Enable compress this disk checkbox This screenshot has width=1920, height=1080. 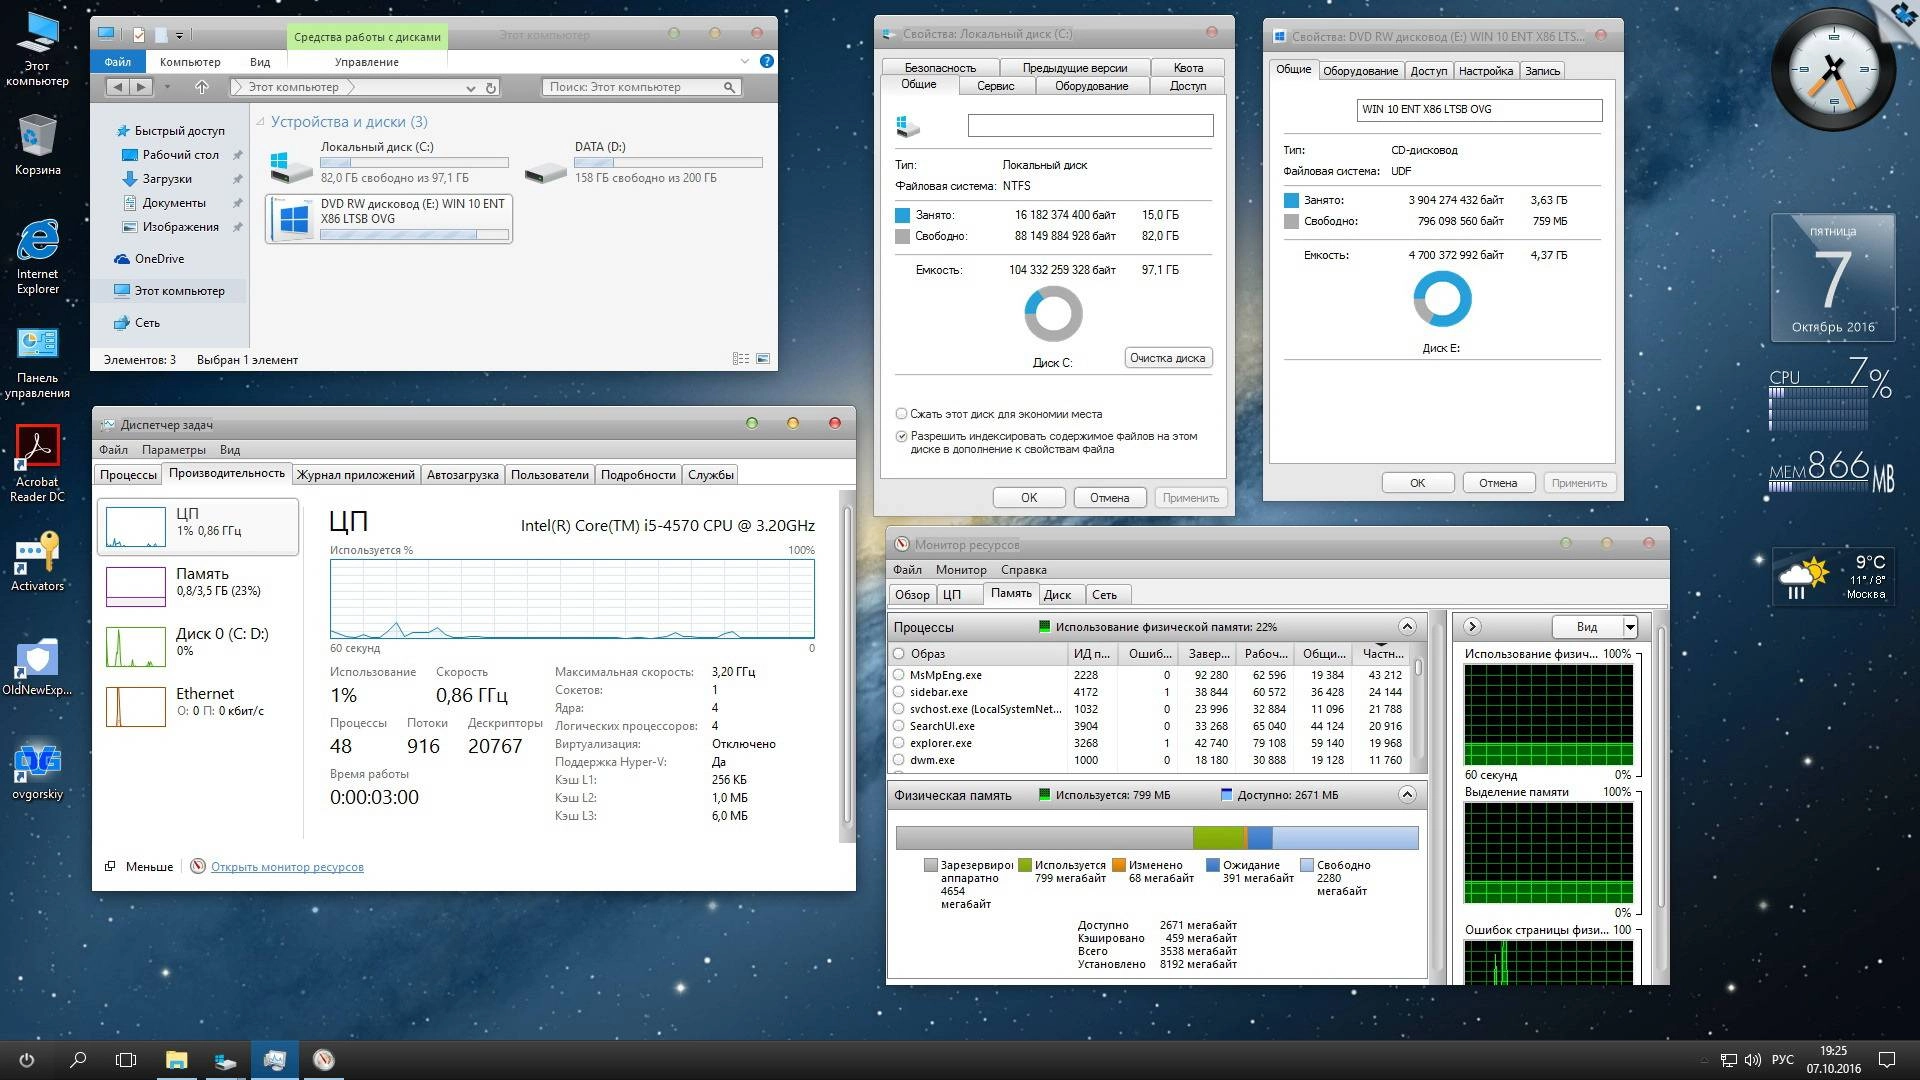(x=901, y=414)
